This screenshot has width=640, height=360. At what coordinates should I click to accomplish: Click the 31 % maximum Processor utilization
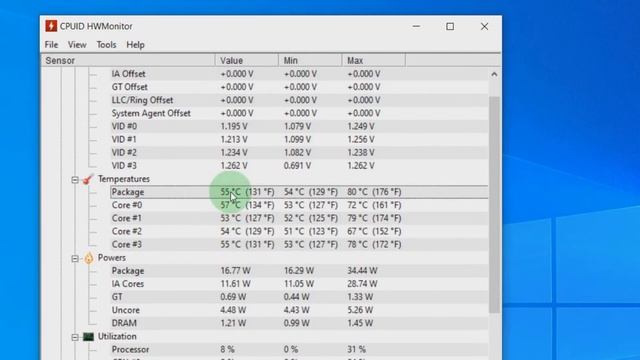pyautogui.click(x=356, y=349)
